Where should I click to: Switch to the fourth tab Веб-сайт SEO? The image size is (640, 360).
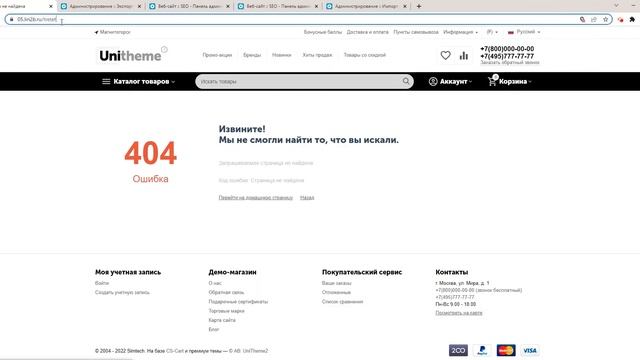[x=278, y=6]
